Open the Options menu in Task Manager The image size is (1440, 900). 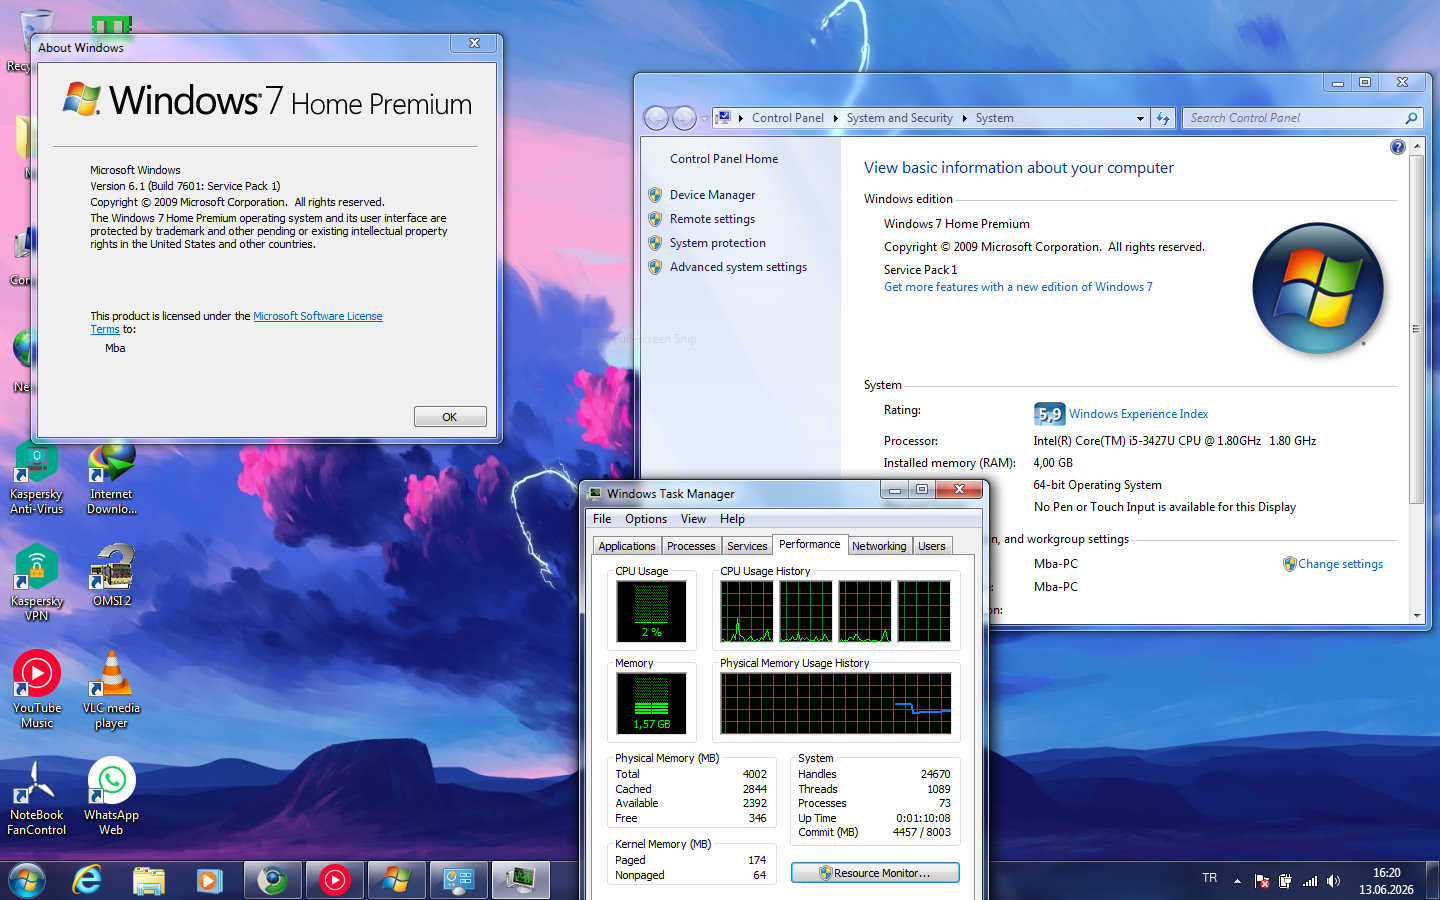point(646,519)
